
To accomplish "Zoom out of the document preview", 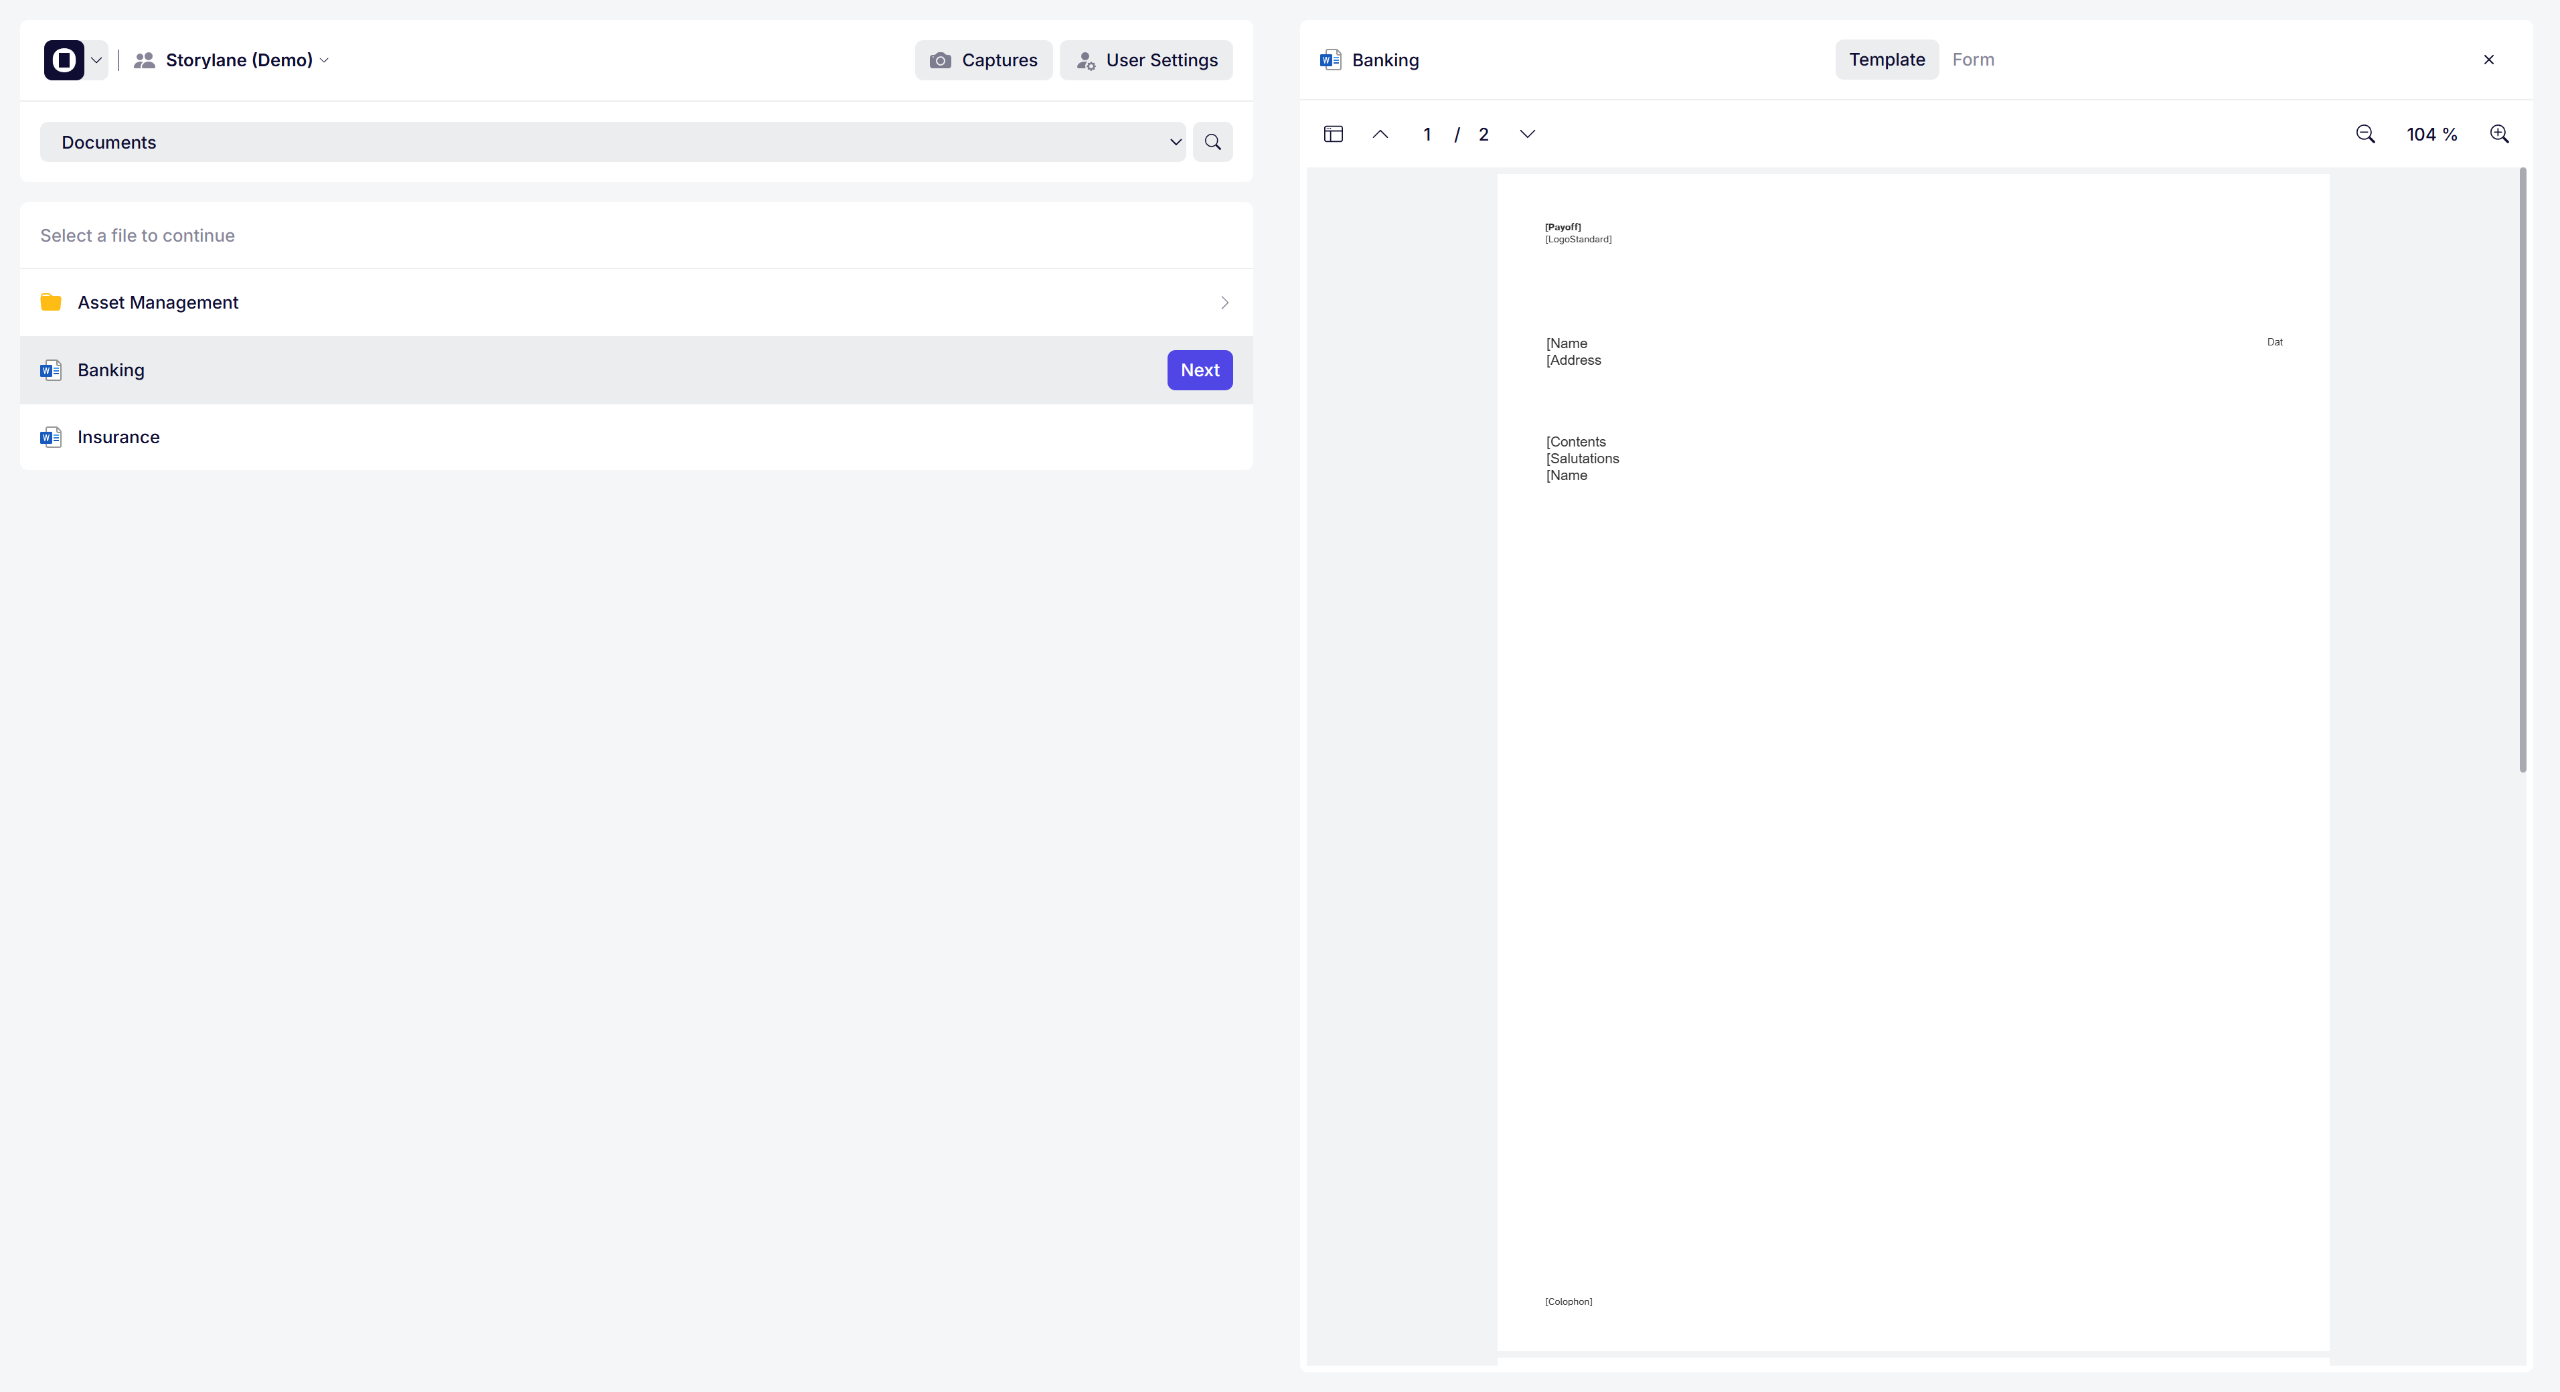I will pyautogui.click(x=2365, y=134).
